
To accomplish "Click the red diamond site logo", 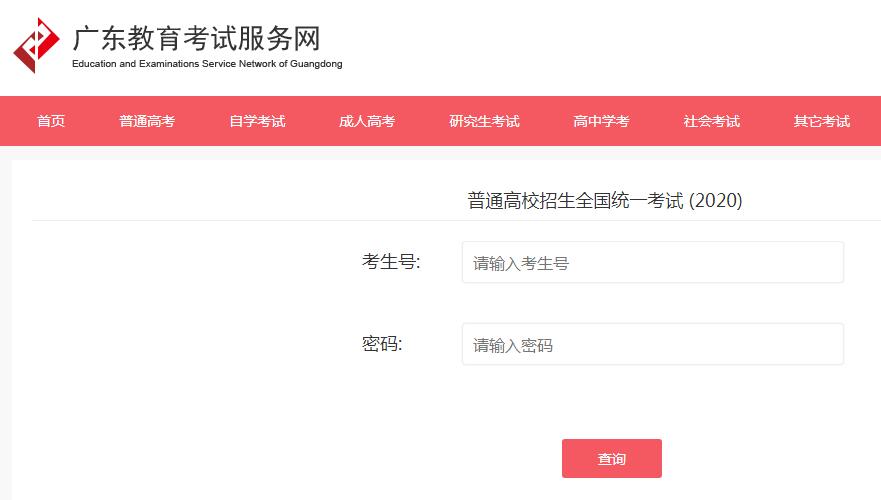I will pos(37,46).
